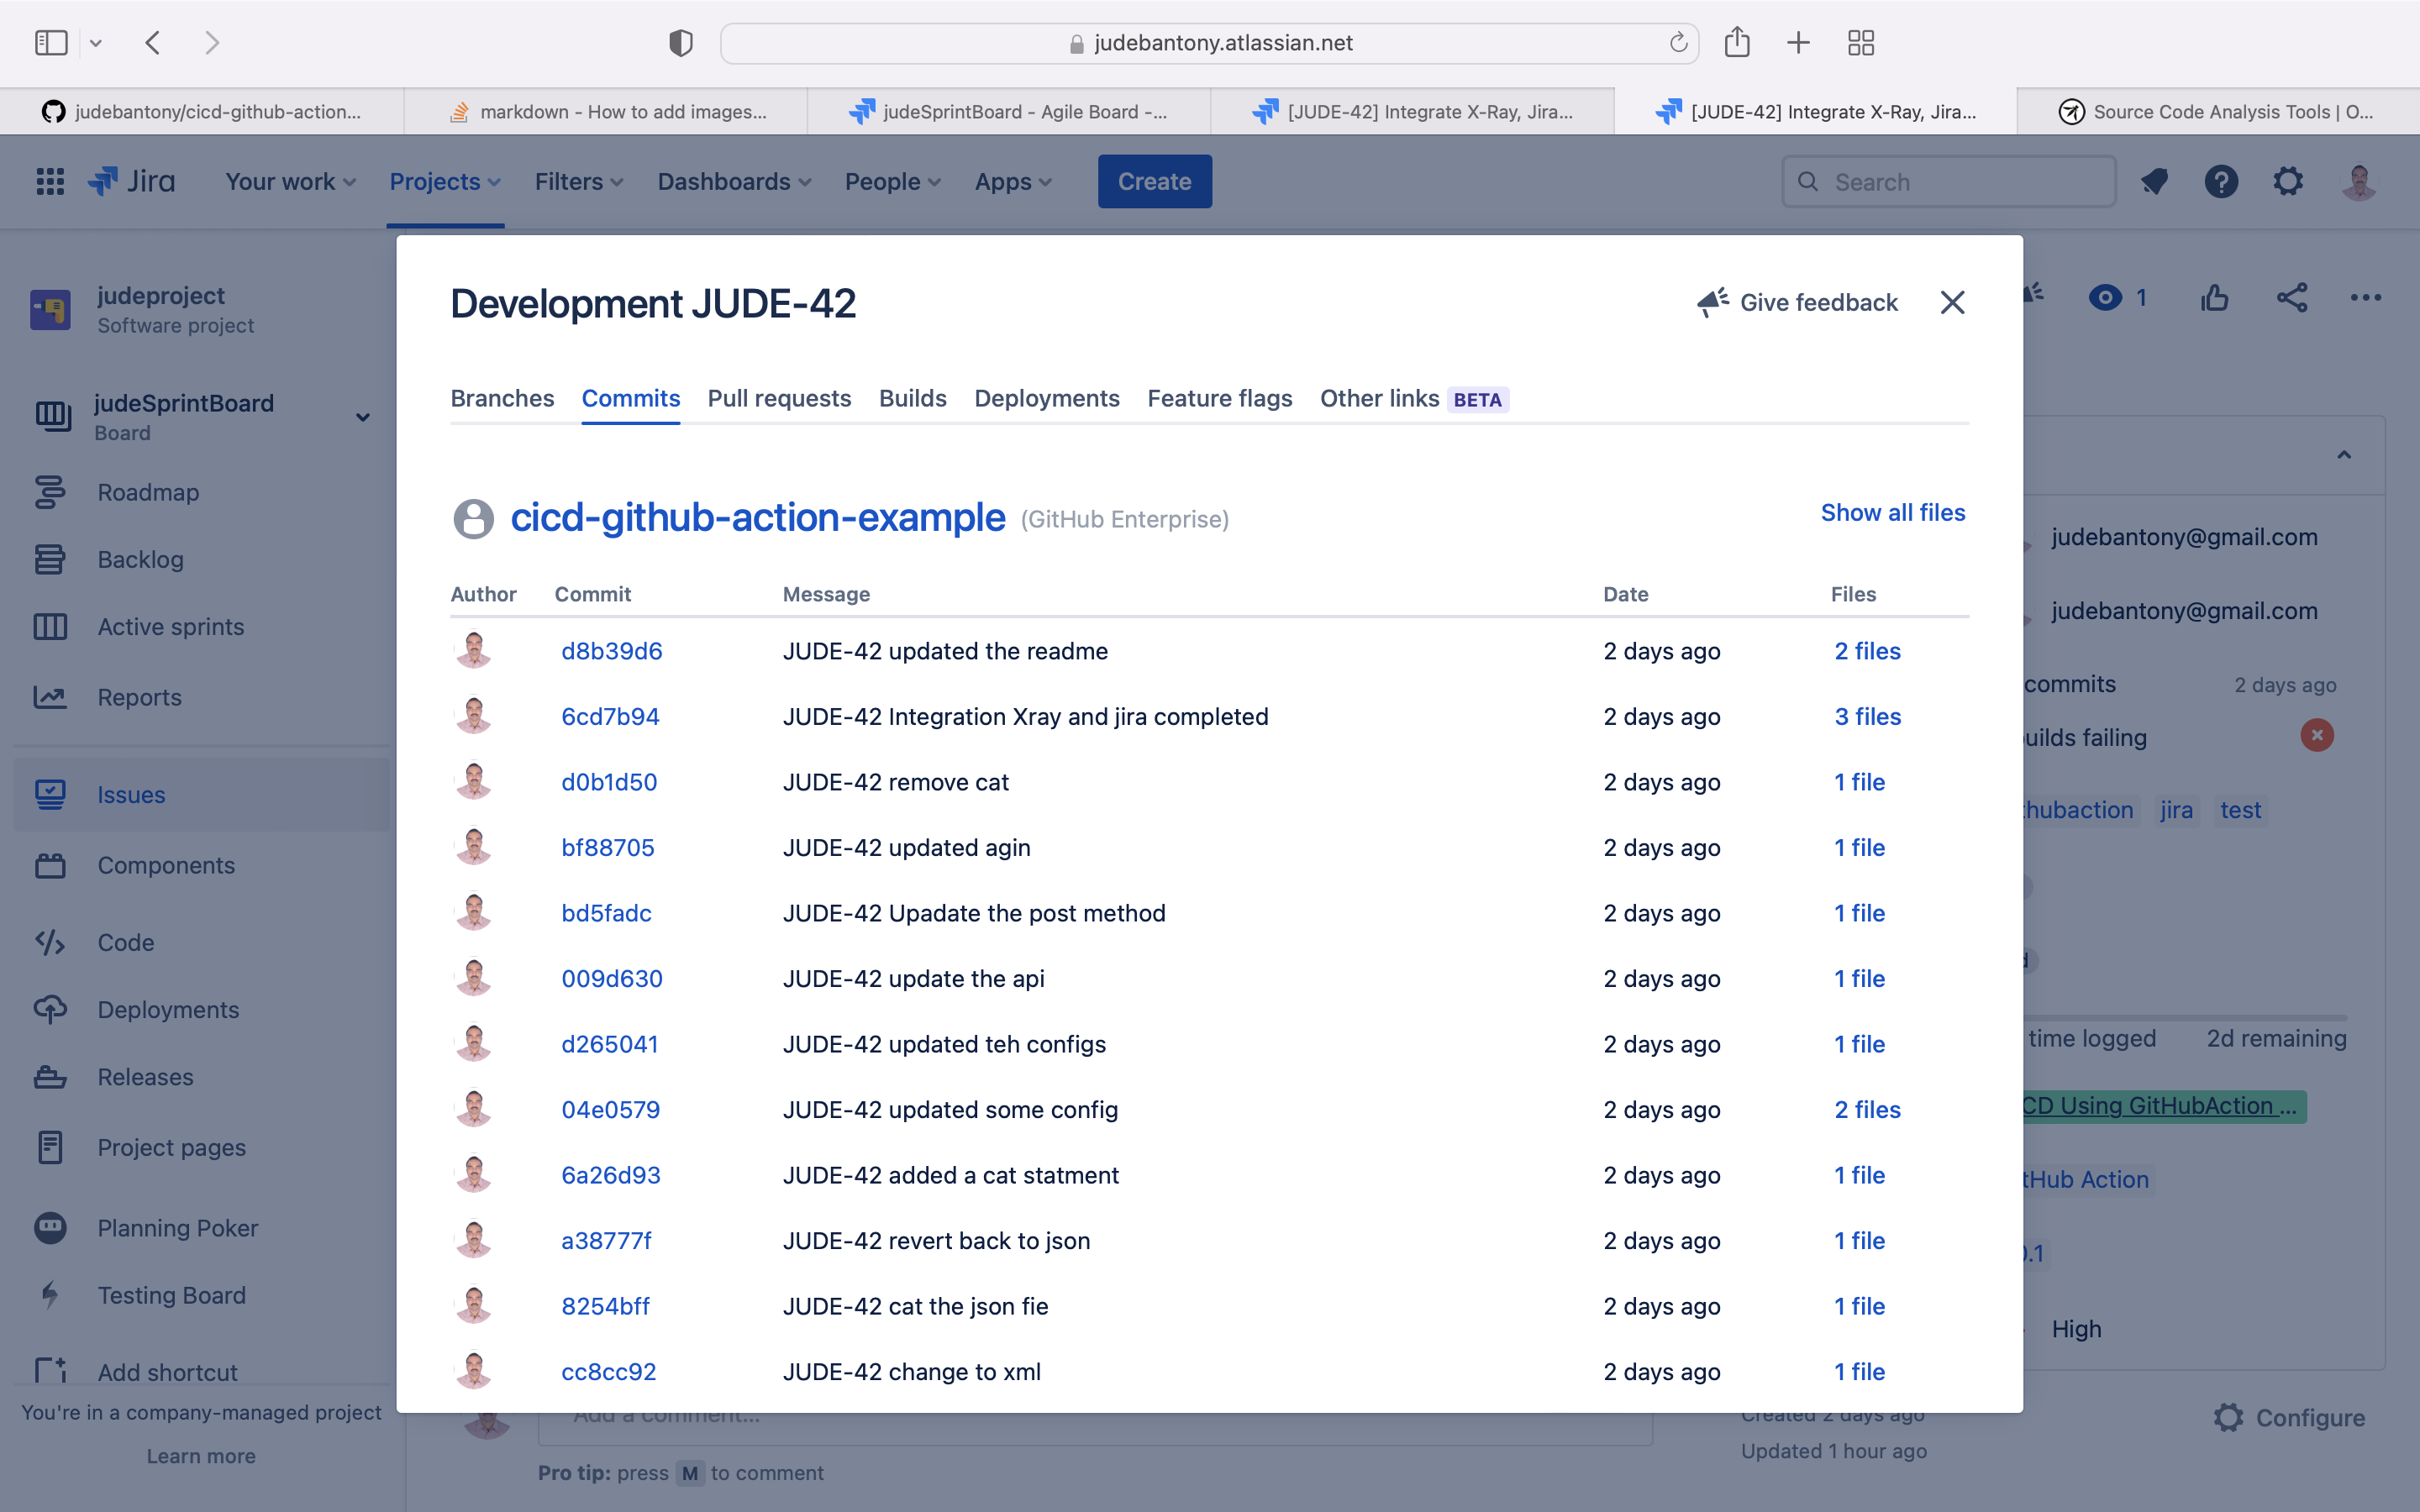Click the Give feedback megaphone icon
Screen dimensions: 2420x1512
(1713, 302)
